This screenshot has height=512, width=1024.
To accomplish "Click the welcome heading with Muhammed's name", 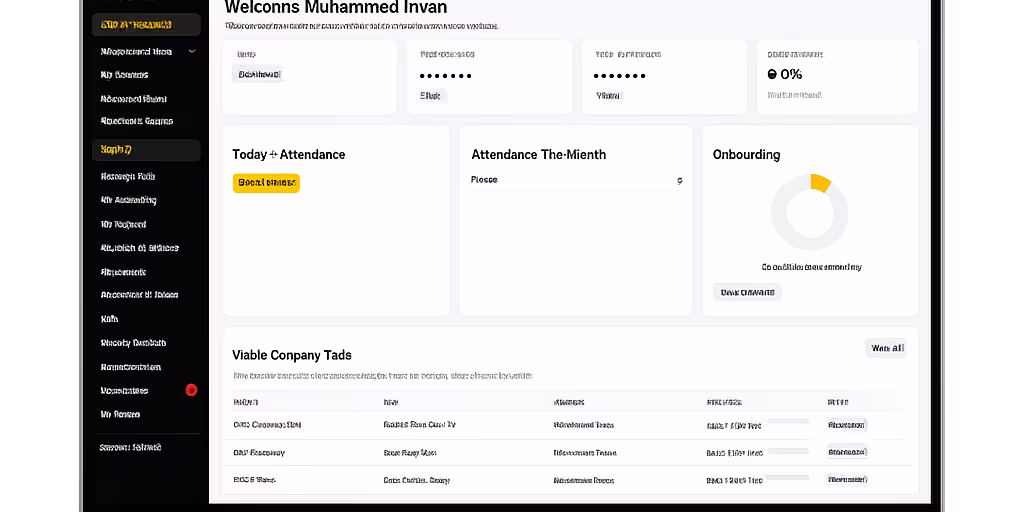I will click(336, 8).
